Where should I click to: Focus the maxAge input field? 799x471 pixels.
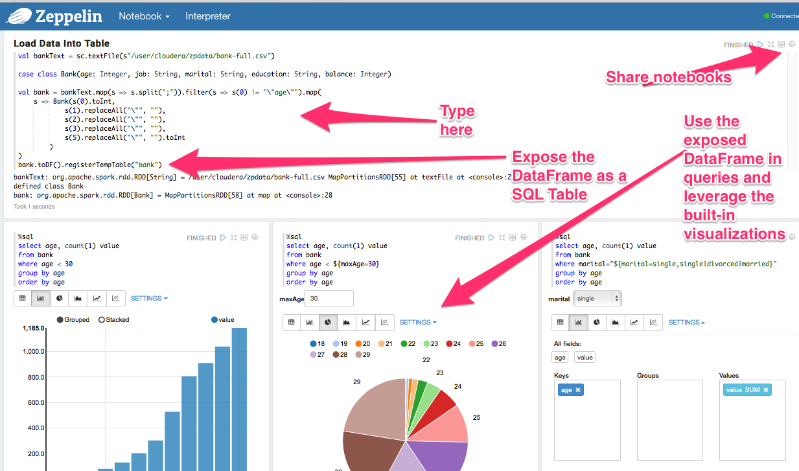pyautogui.click(x=329, y=298)
